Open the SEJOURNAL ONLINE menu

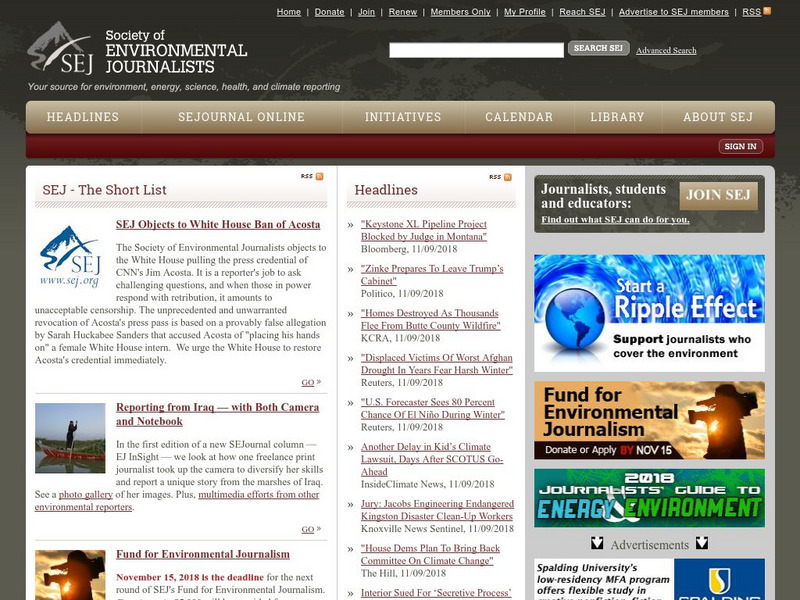(241, 117)
